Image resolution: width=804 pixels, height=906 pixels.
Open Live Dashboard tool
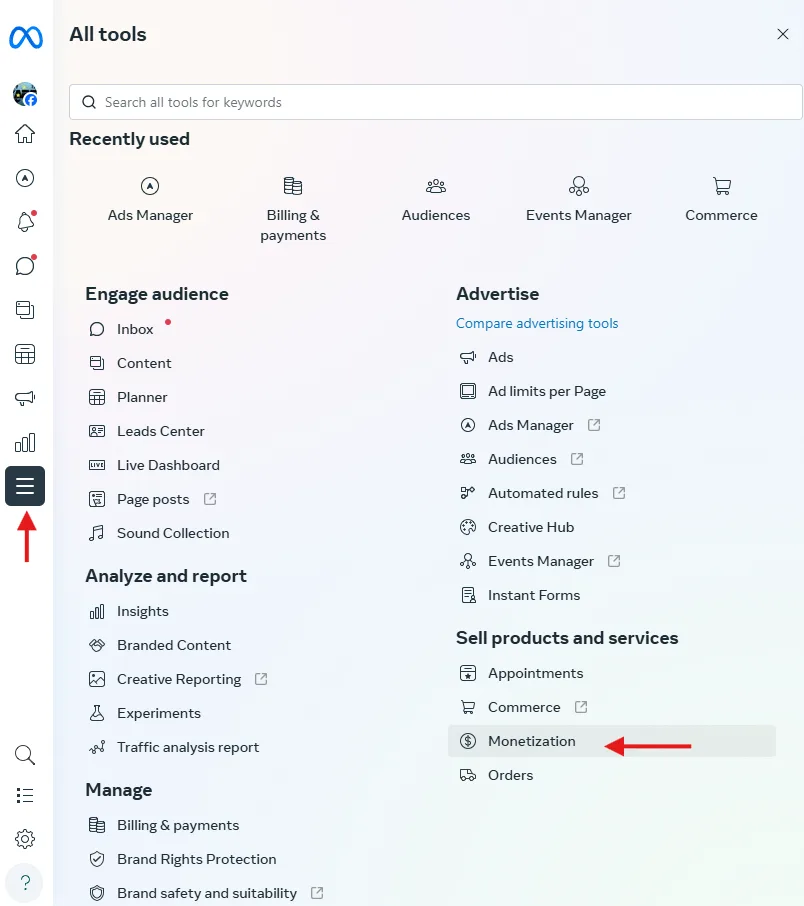pos(168,465)
